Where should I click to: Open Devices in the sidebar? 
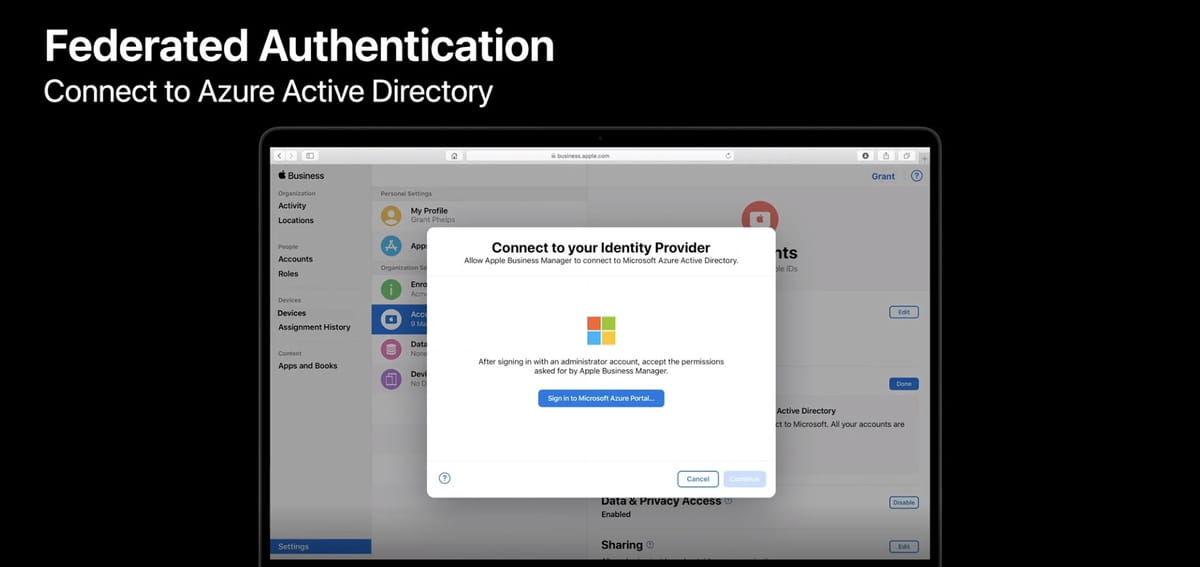click(x=292, y=313)
